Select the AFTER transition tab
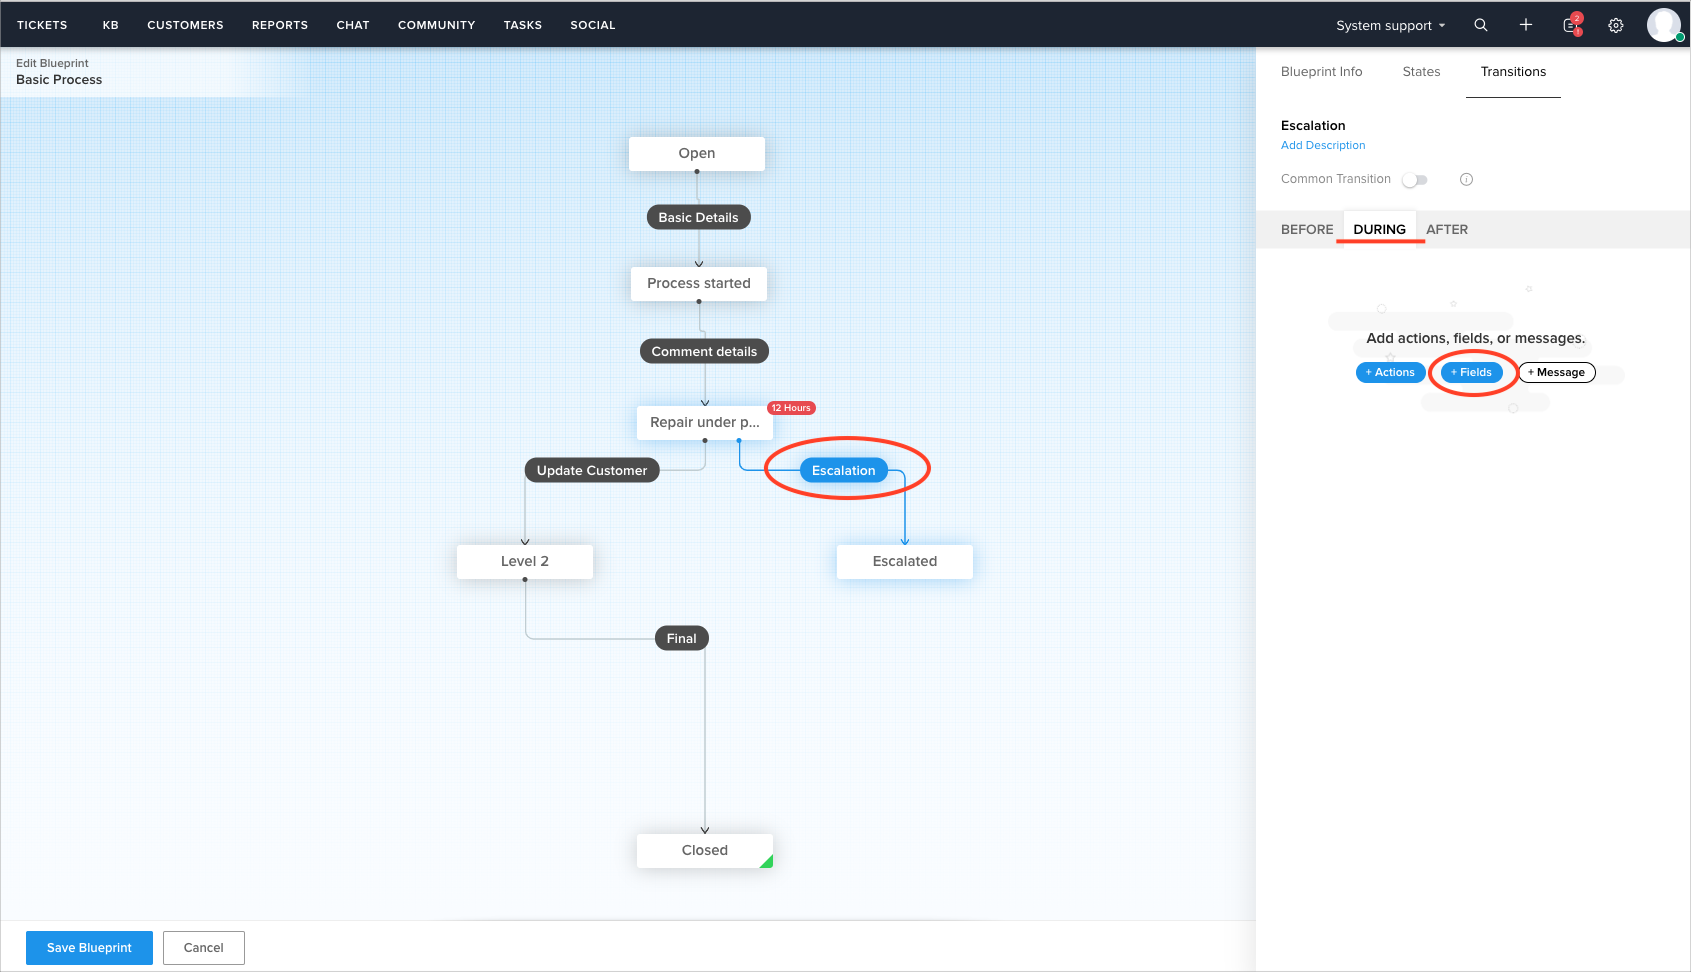 click(1446, 229)
